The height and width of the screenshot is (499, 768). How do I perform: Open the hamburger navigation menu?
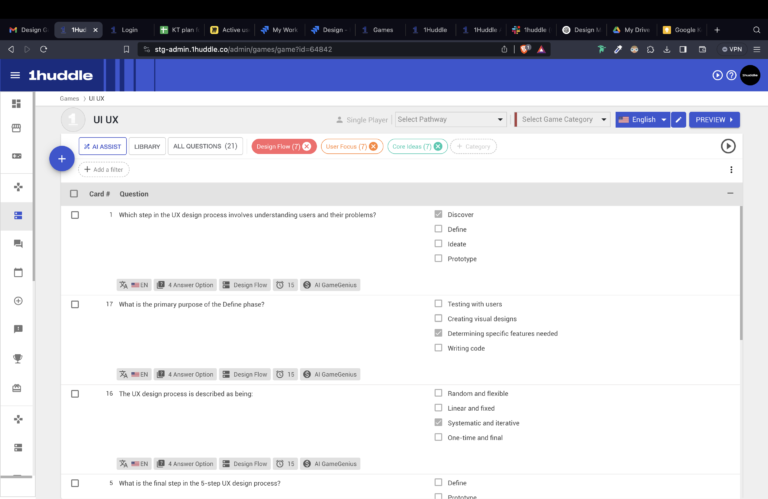click(x=15, y=75)
